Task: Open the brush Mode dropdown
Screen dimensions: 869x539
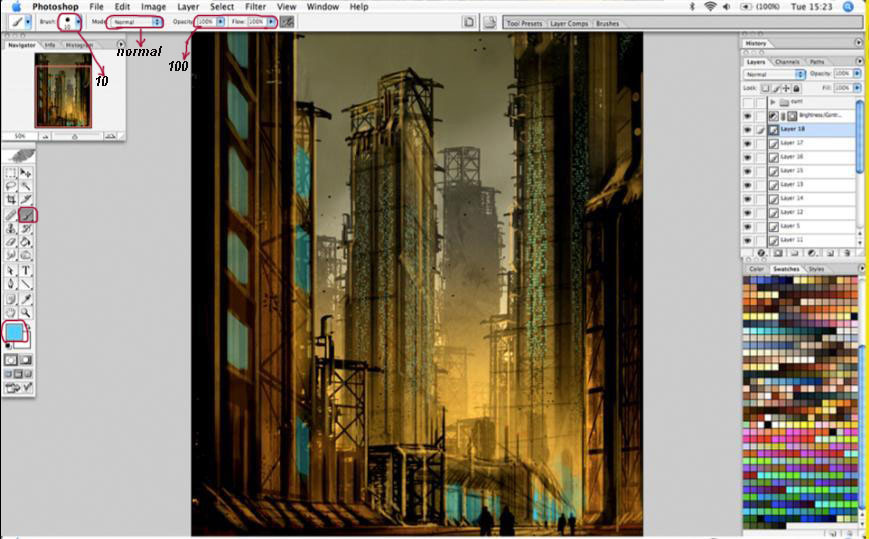Action: click(x=135, y=22)
